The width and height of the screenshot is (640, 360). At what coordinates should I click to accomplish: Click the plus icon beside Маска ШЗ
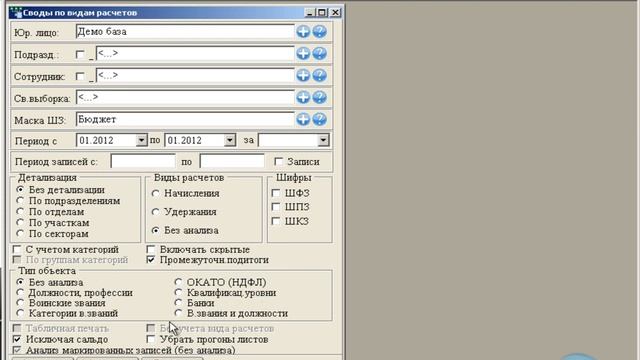(x=303, y=119)
